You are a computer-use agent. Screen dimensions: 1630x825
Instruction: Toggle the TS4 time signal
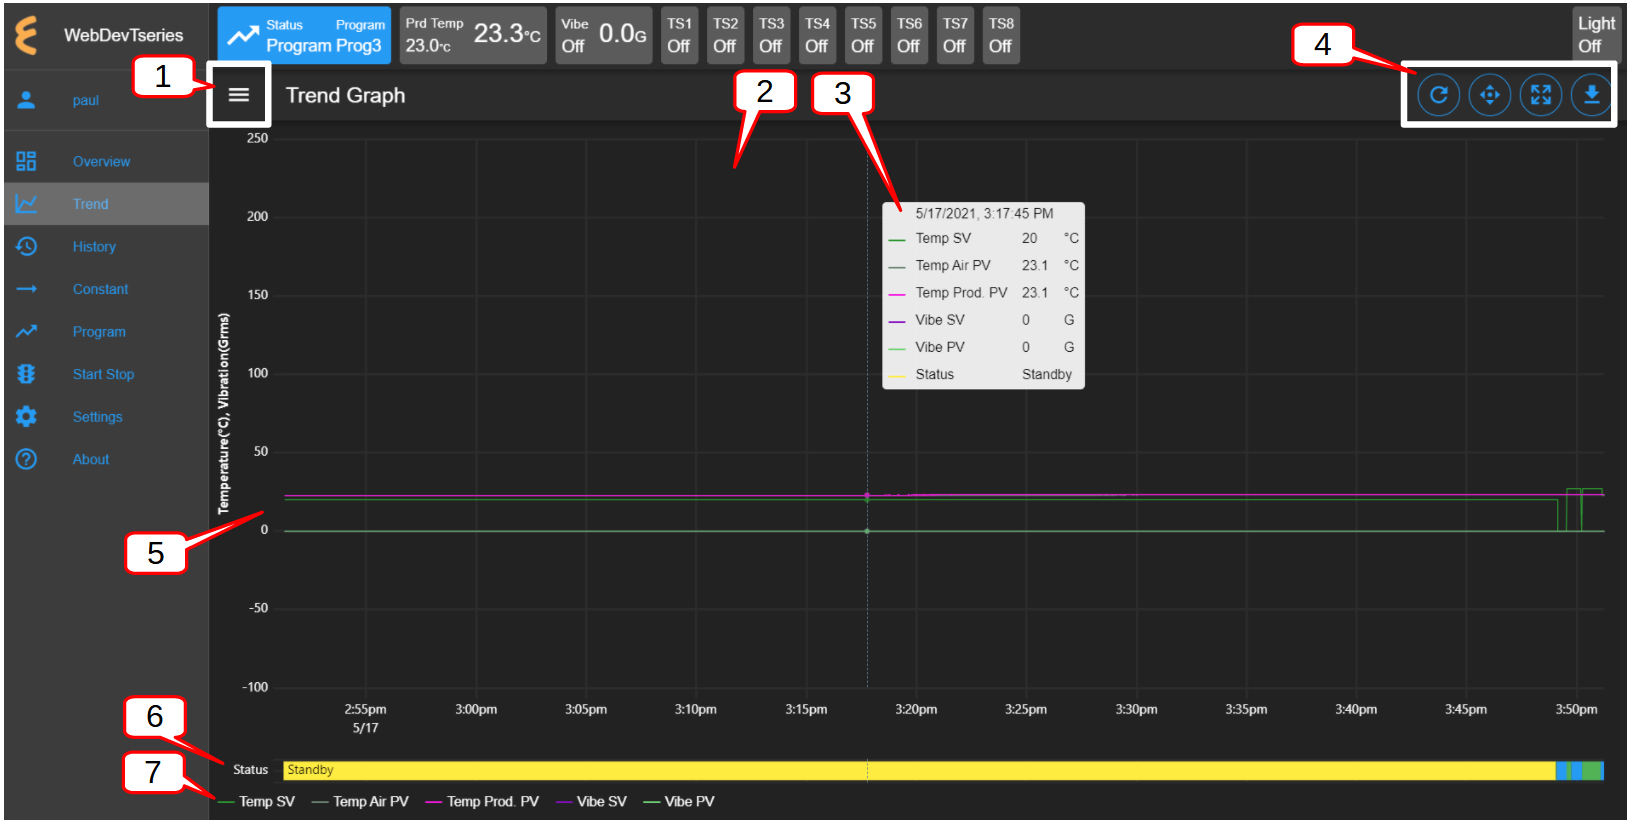817,35
